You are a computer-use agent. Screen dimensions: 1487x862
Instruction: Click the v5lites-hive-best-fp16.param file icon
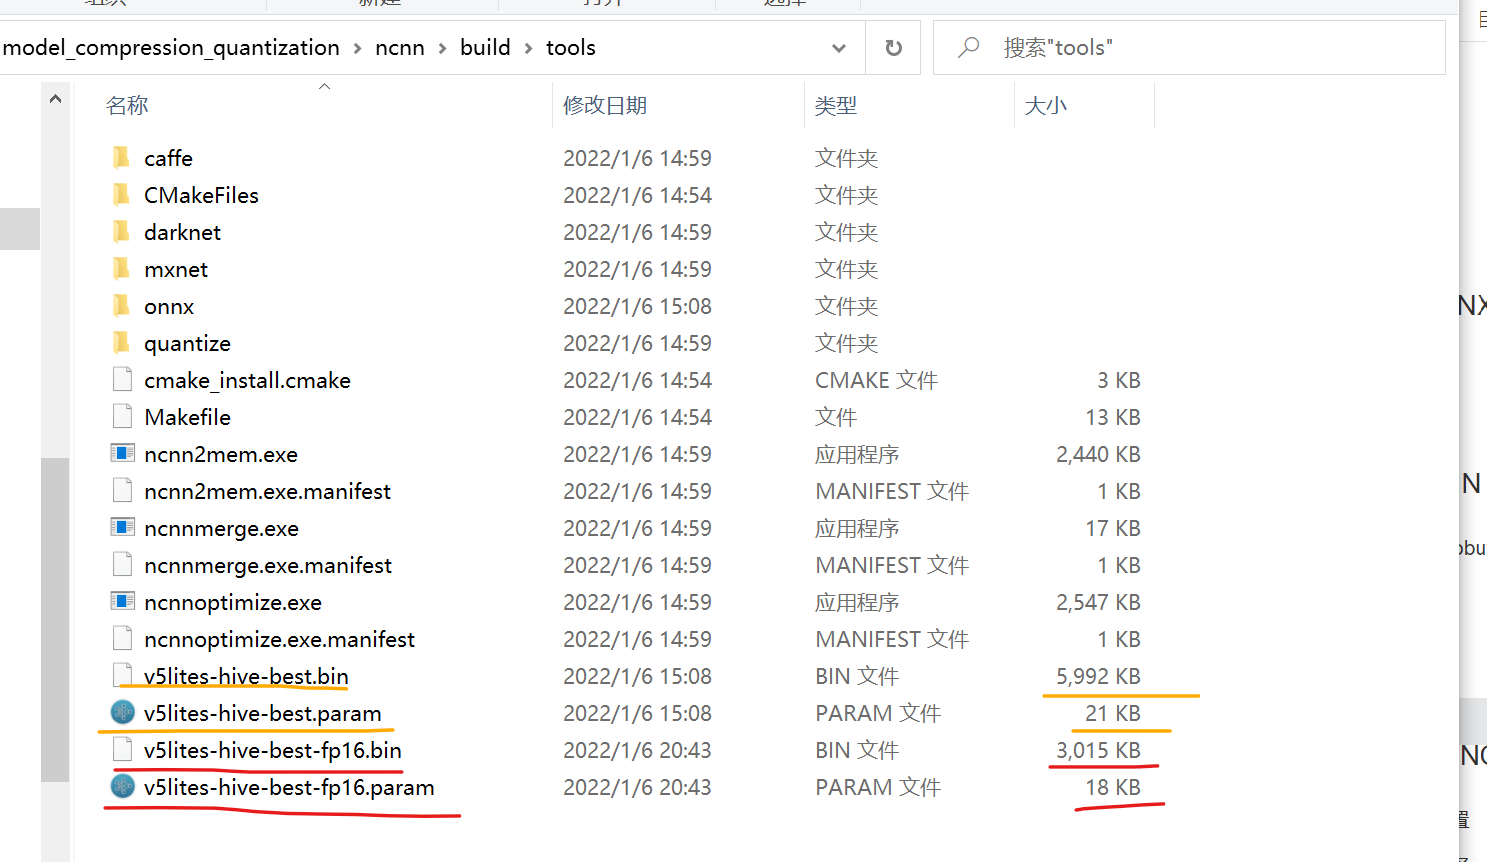[x=122, y=786]
